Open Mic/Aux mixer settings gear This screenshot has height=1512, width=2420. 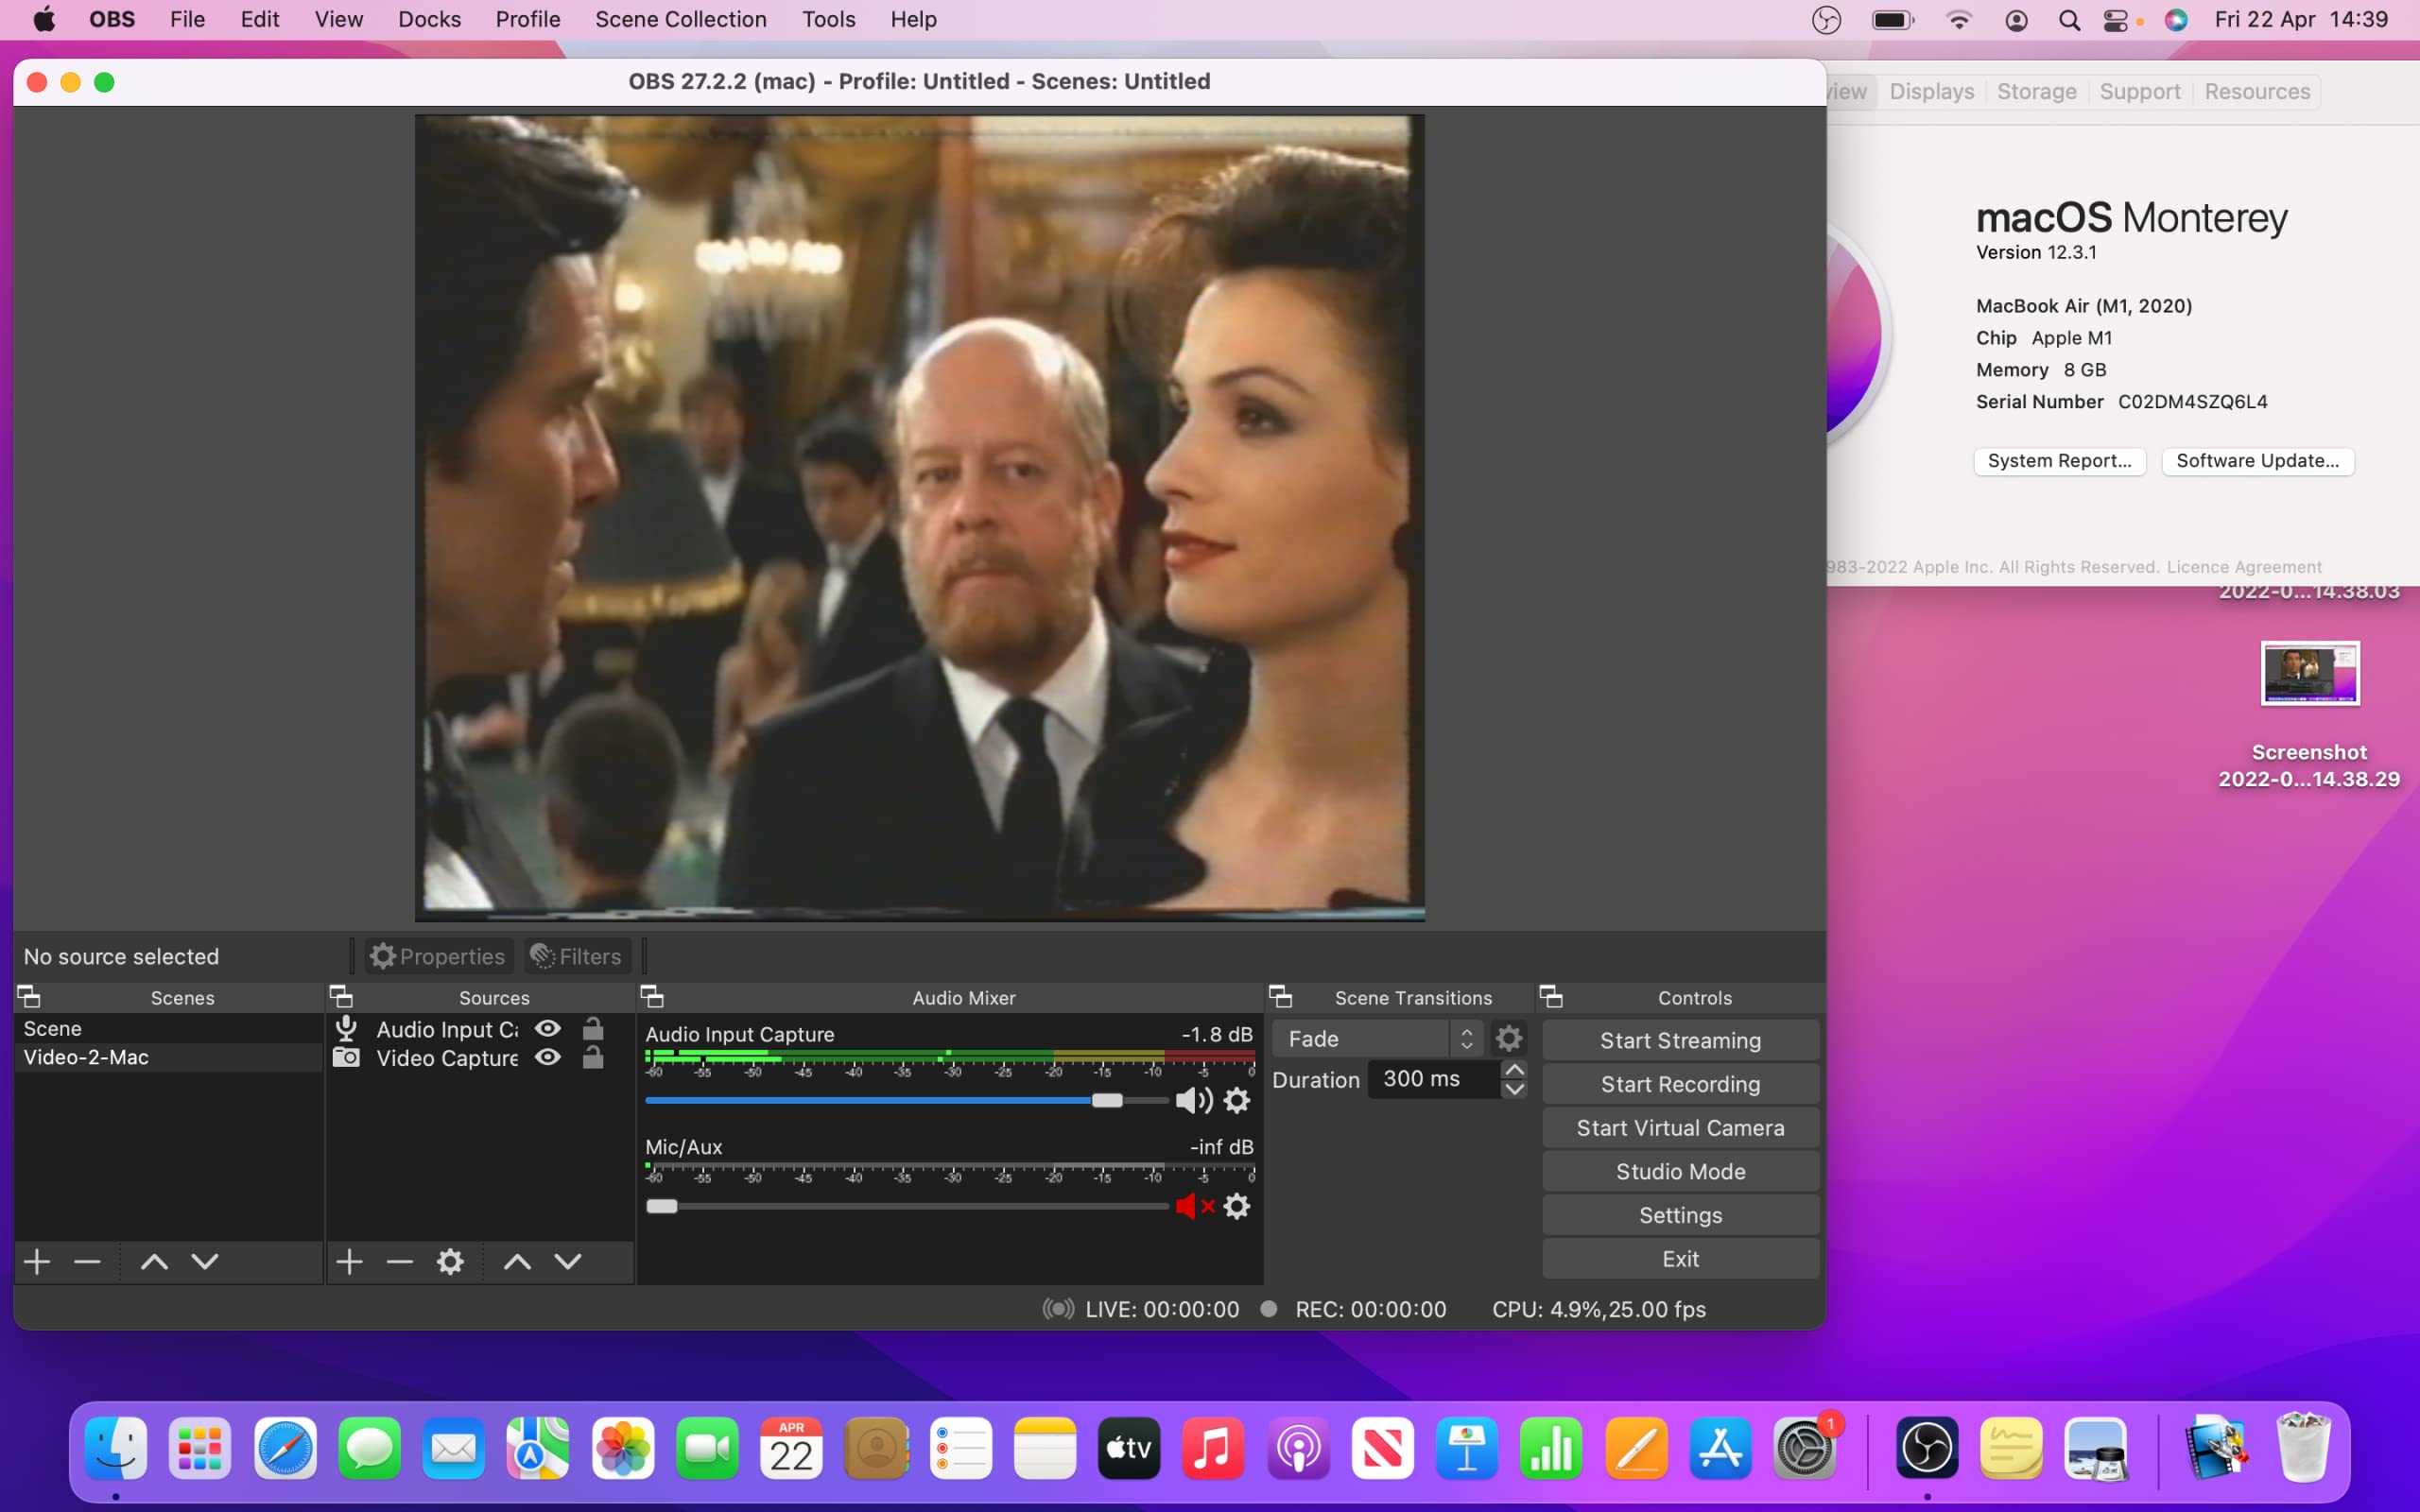(1237, 1206)
